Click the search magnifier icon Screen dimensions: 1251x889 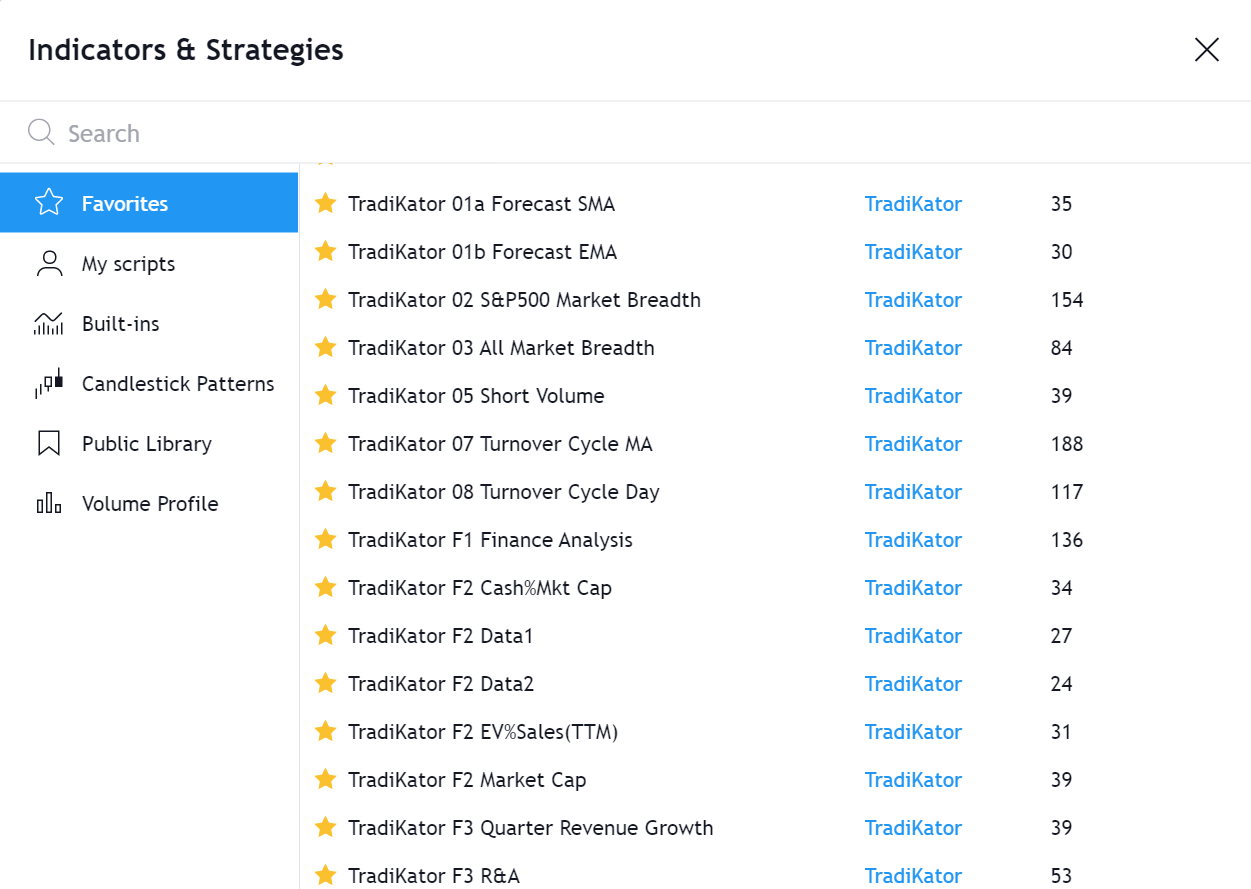pos(41,132)
